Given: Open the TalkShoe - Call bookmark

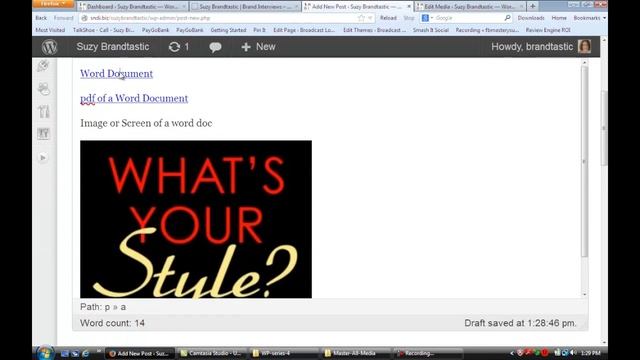Looking at the screenshot, I should pyautogui.click(x=103, y=30).
